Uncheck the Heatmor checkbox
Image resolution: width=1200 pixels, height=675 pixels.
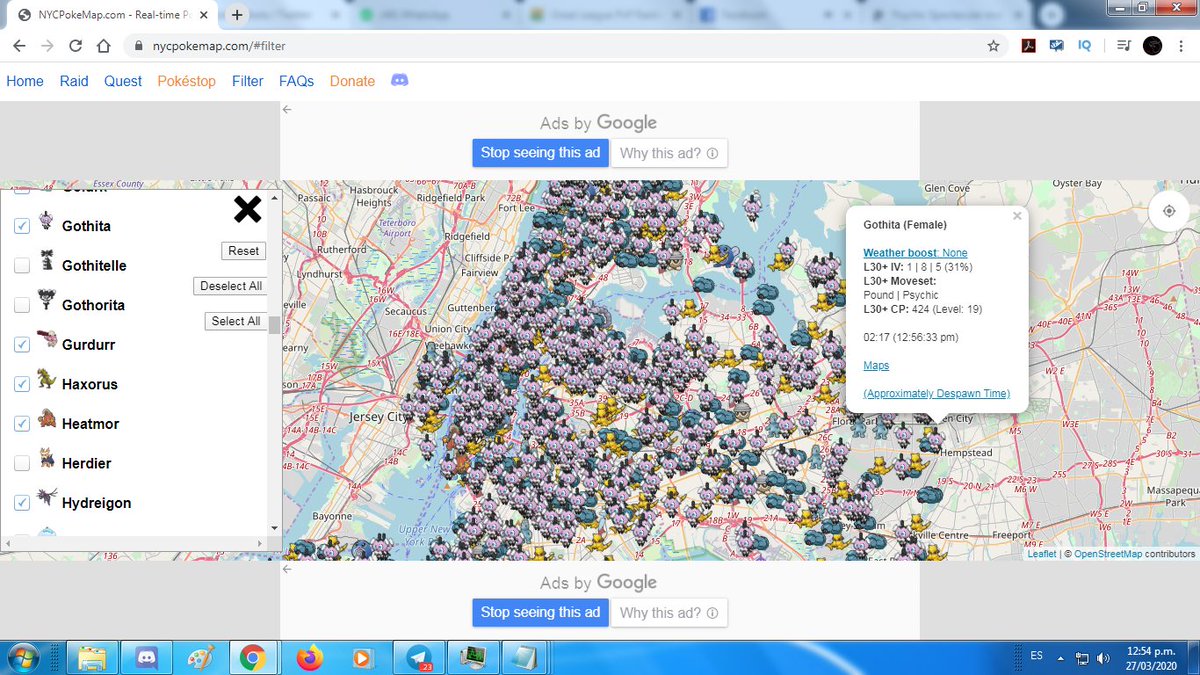pyautogui.click(x=21, y=424)
